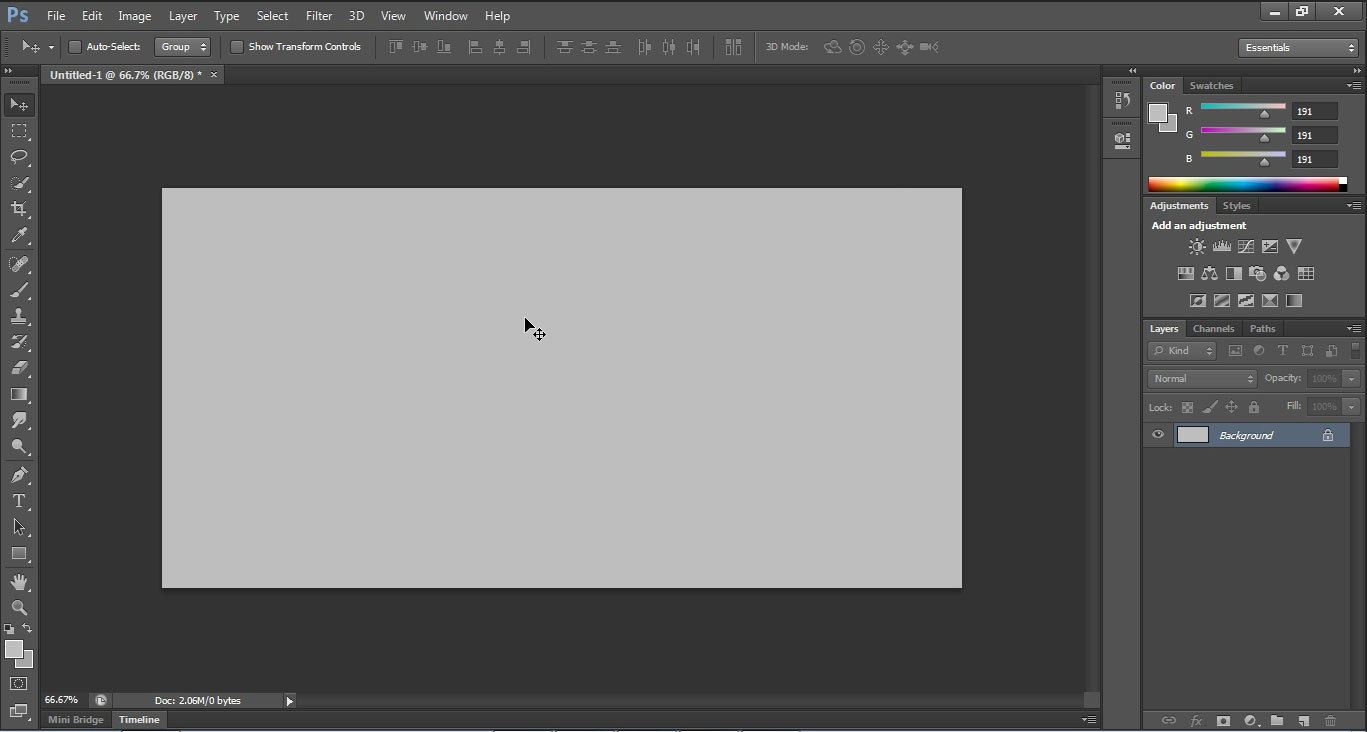Select the Brush tool
1367x732 pixels.
pyautogui.click(x=19, y=290)
